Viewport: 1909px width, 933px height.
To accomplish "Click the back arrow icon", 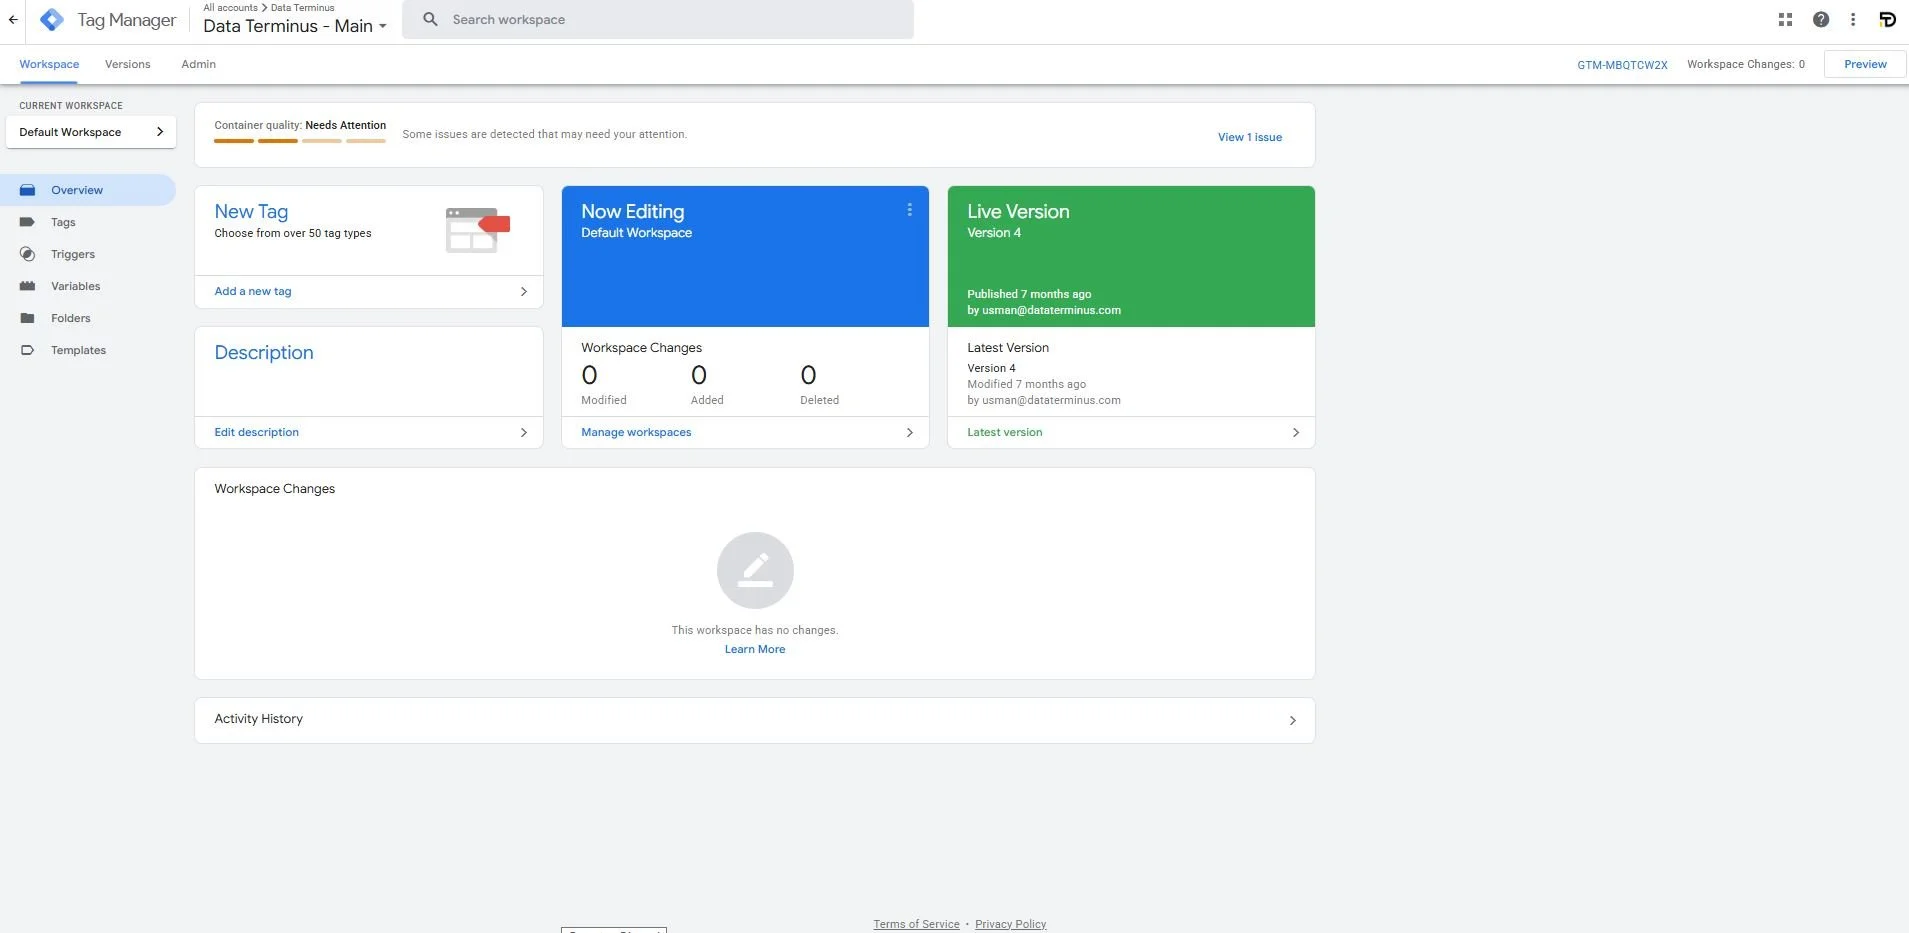I will click(x=13, y=19).
